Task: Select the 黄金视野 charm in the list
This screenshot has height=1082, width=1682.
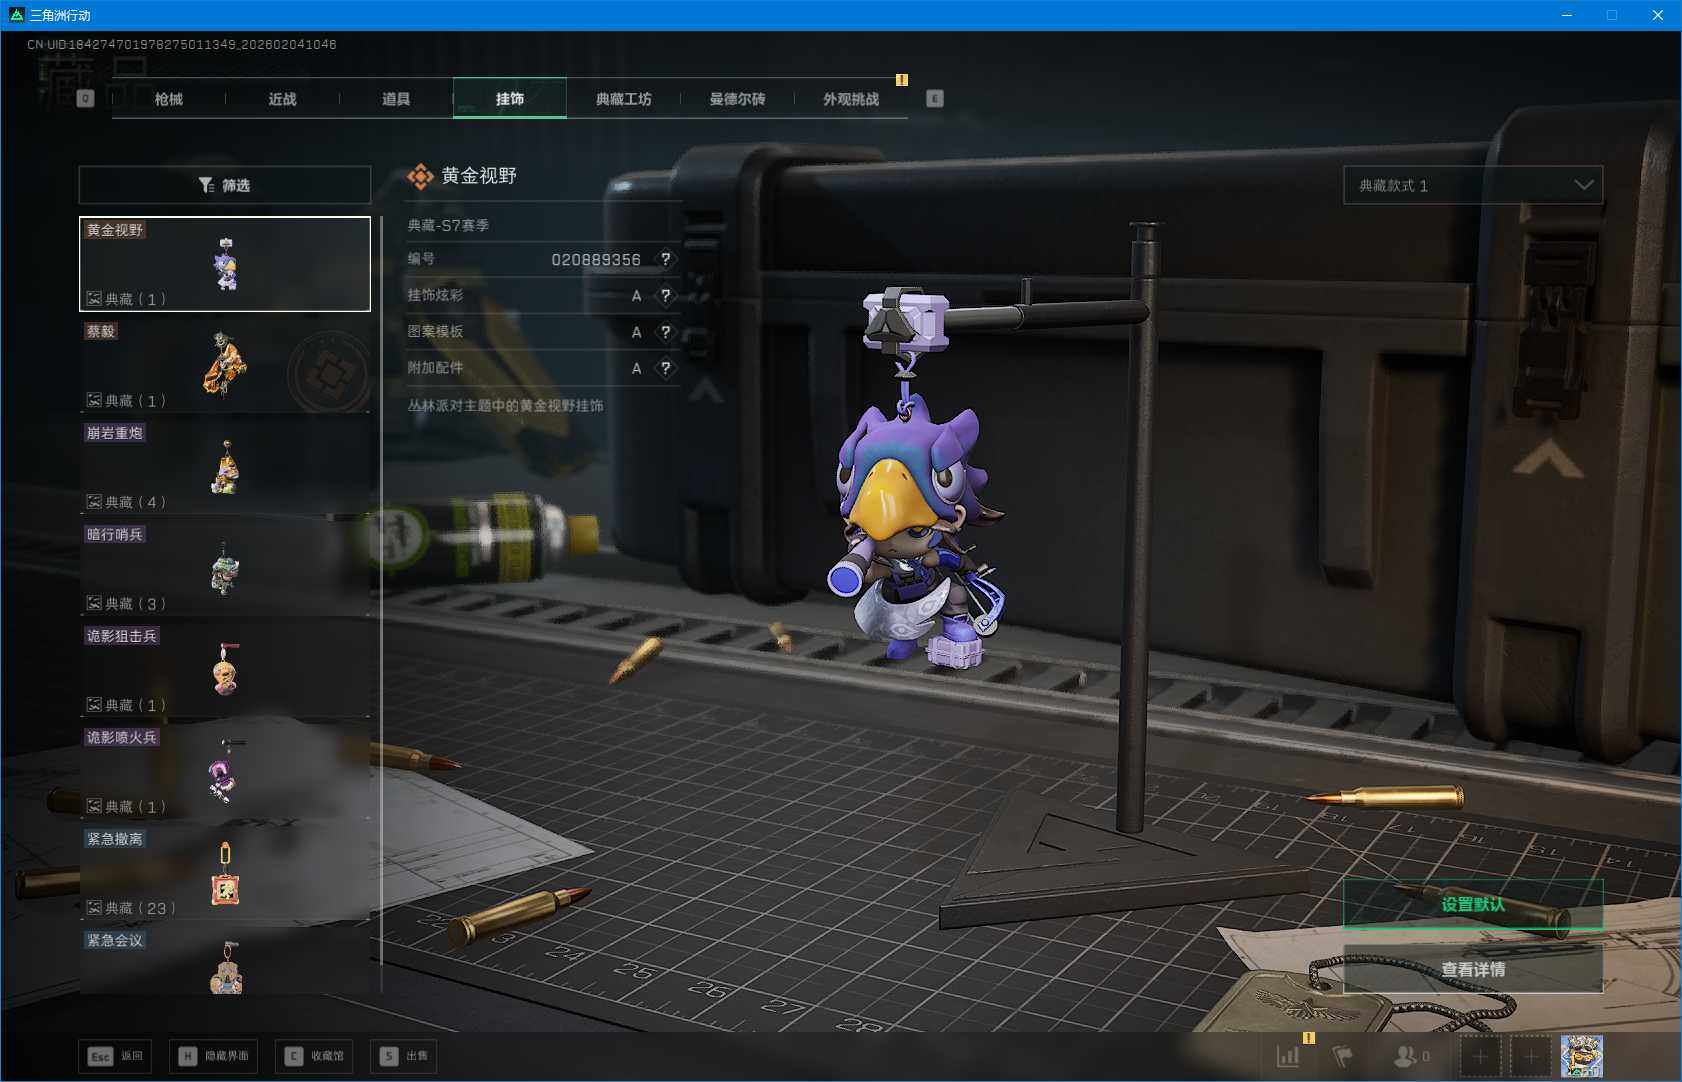Action: click(x=225, y=264)
